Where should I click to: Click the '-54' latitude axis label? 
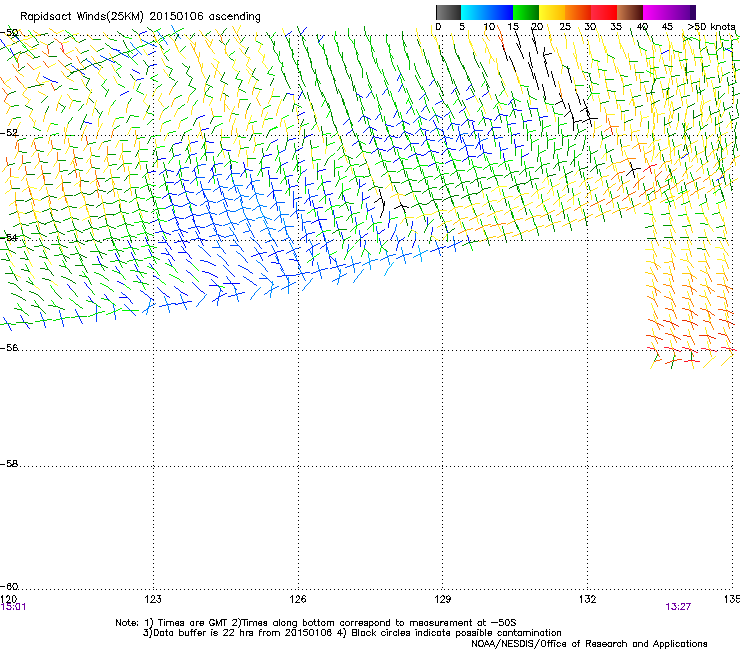9,237
